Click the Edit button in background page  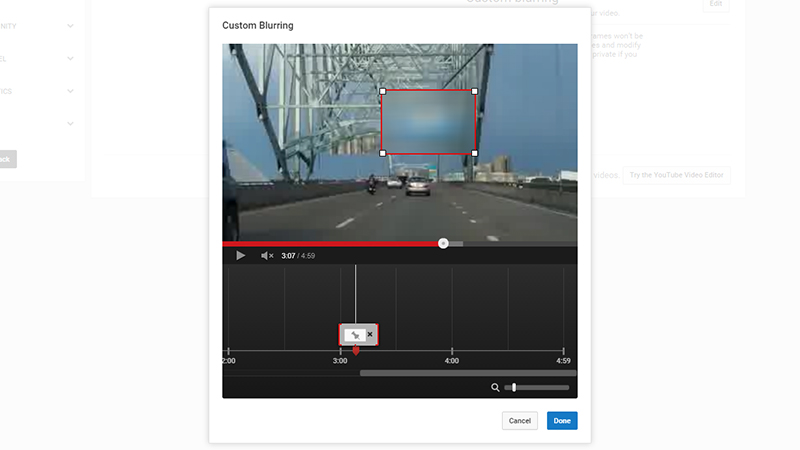(716, 4)
